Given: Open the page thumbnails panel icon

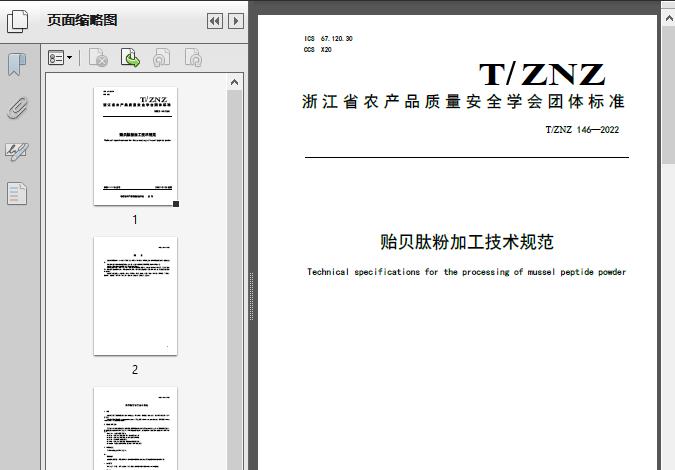Looking at the screenshot, I should pyautogui.click(x=17, y=21).
